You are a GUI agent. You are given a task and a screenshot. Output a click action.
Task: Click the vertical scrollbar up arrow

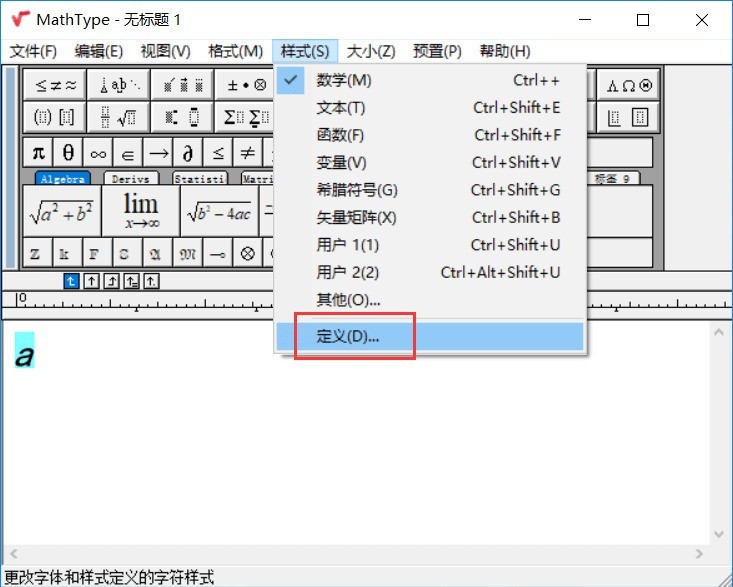click(719, 332)
